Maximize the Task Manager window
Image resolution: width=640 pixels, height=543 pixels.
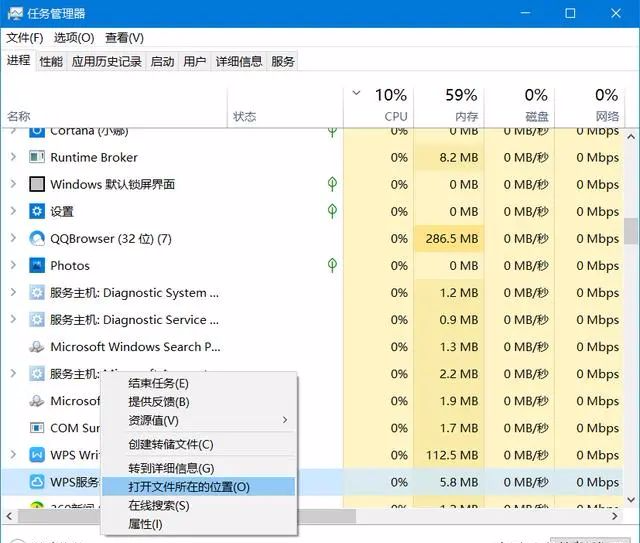(570, 13)
